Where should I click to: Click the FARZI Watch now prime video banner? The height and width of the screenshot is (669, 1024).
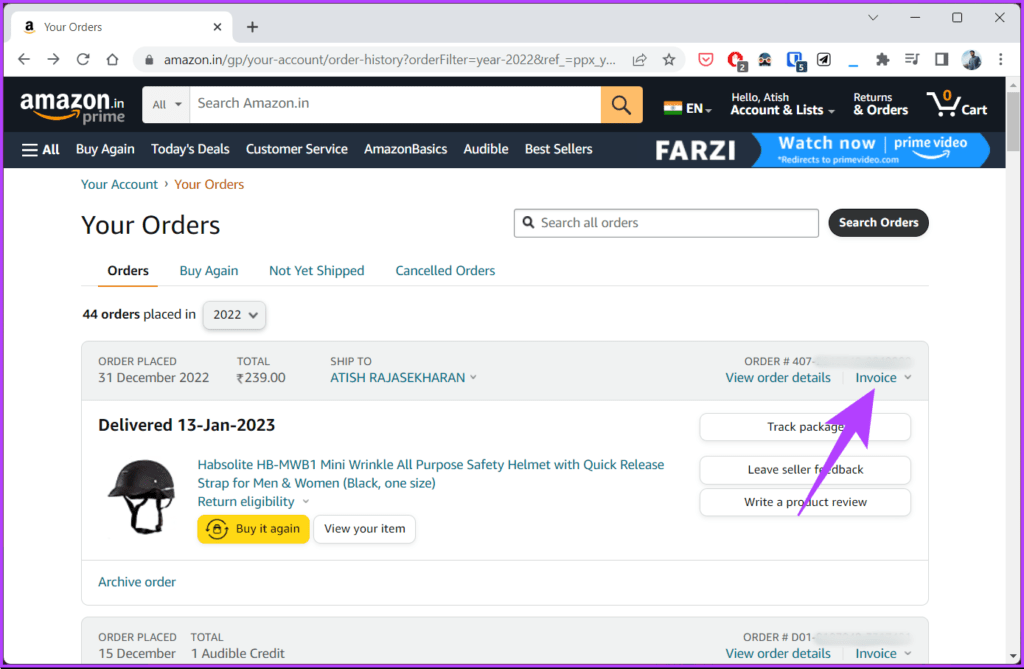(822, 150)
